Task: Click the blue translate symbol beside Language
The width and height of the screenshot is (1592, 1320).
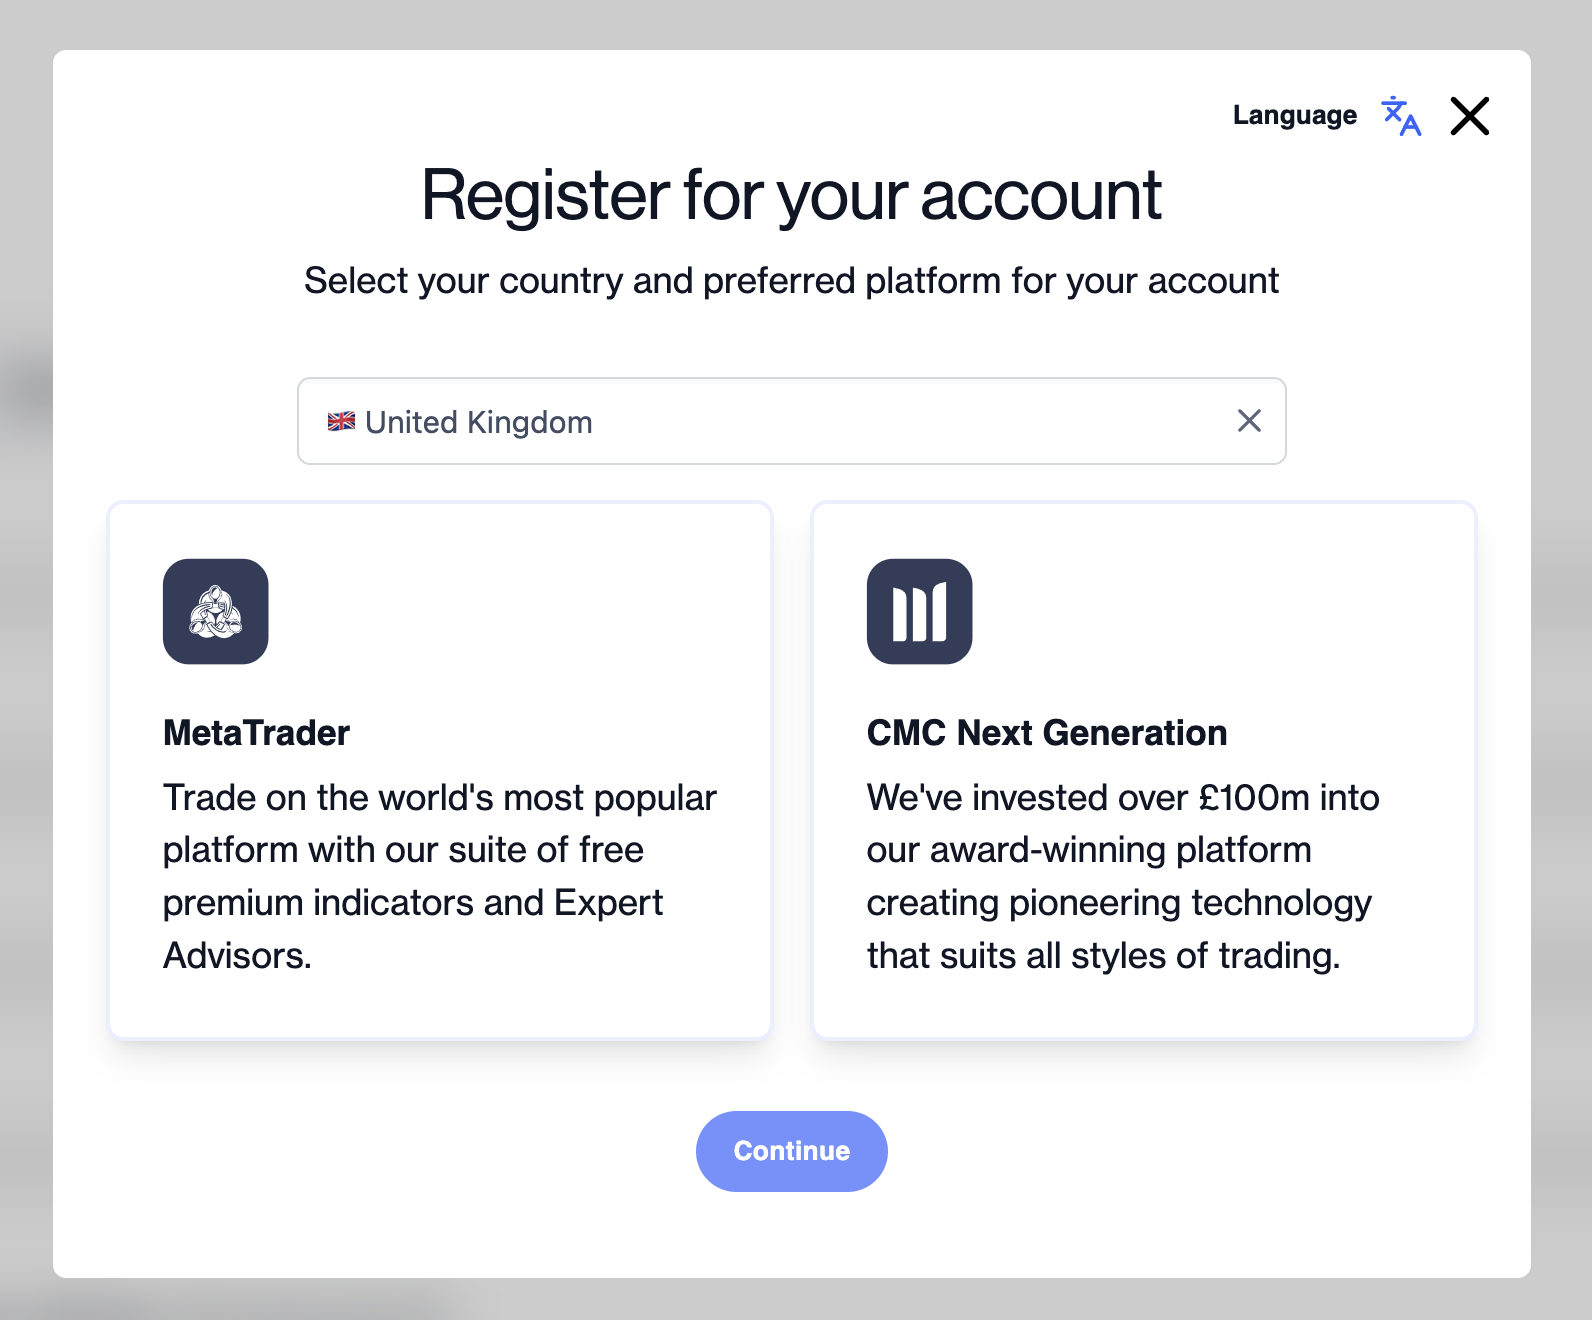Action: (1400, 116)
